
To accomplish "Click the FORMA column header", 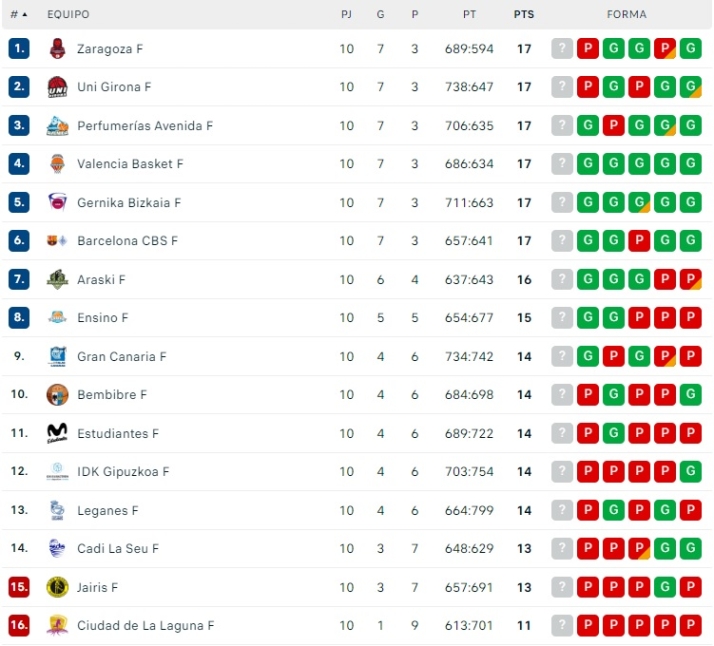I will pos(626,15).
